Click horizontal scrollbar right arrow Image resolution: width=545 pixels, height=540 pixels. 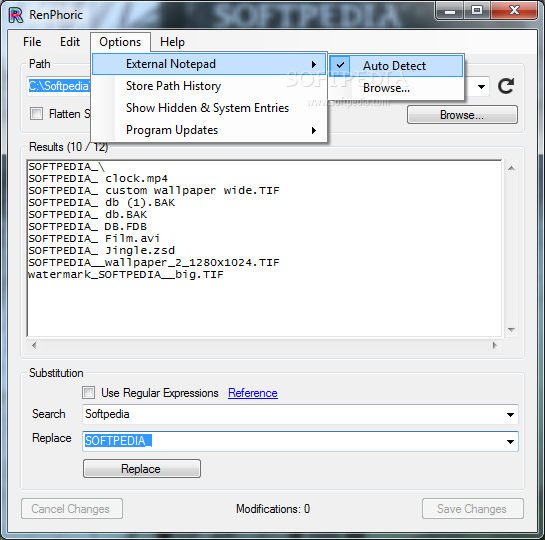[494, 345]
